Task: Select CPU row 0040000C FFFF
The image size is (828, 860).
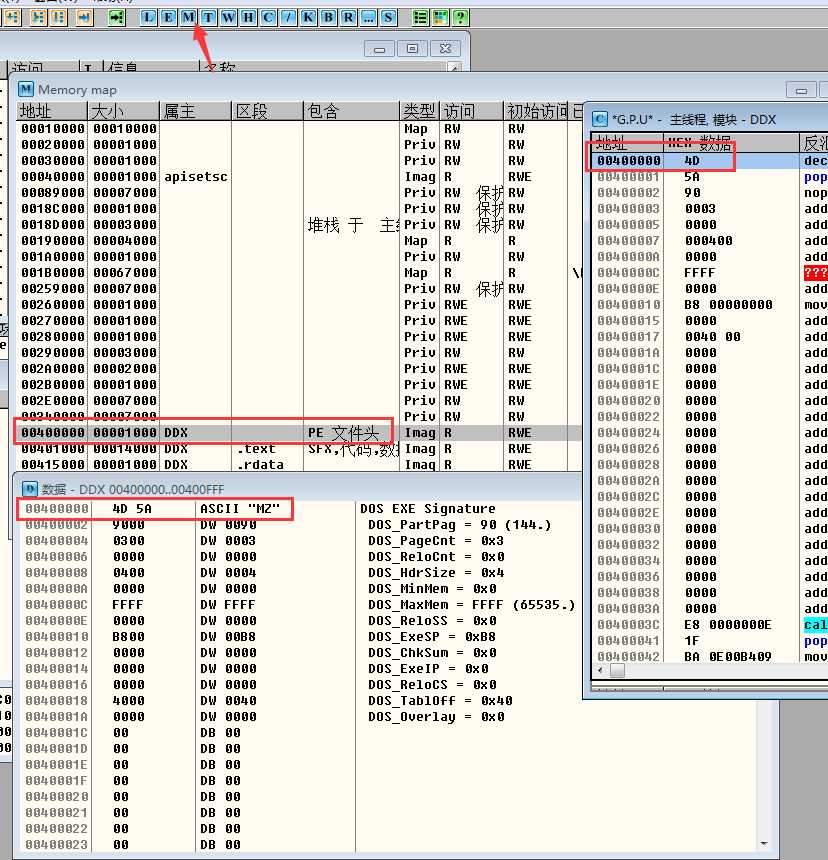Action: (x=710, y=273)
